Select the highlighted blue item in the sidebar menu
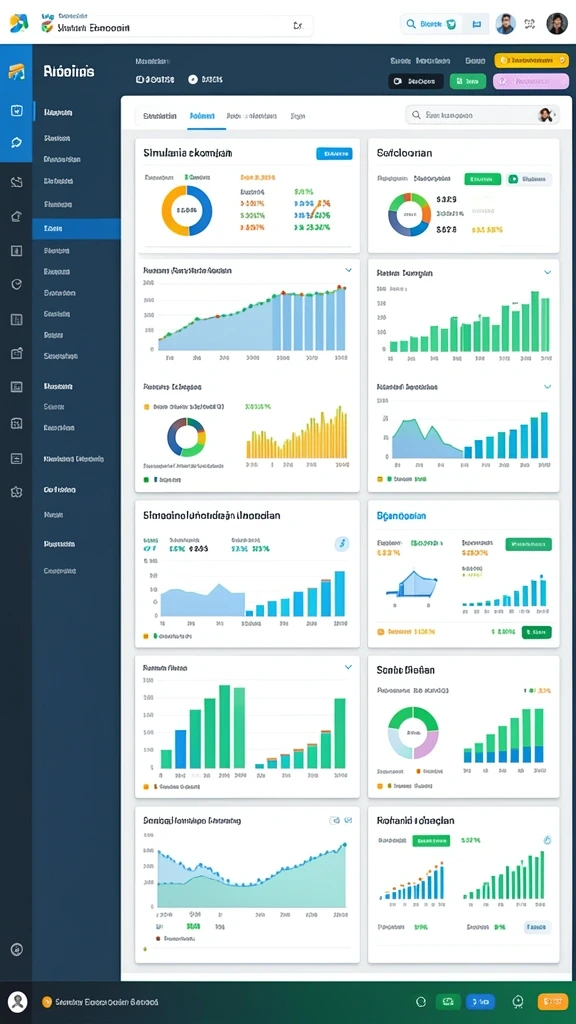This screenshot has width=576, height=1024. coord(76,229)
